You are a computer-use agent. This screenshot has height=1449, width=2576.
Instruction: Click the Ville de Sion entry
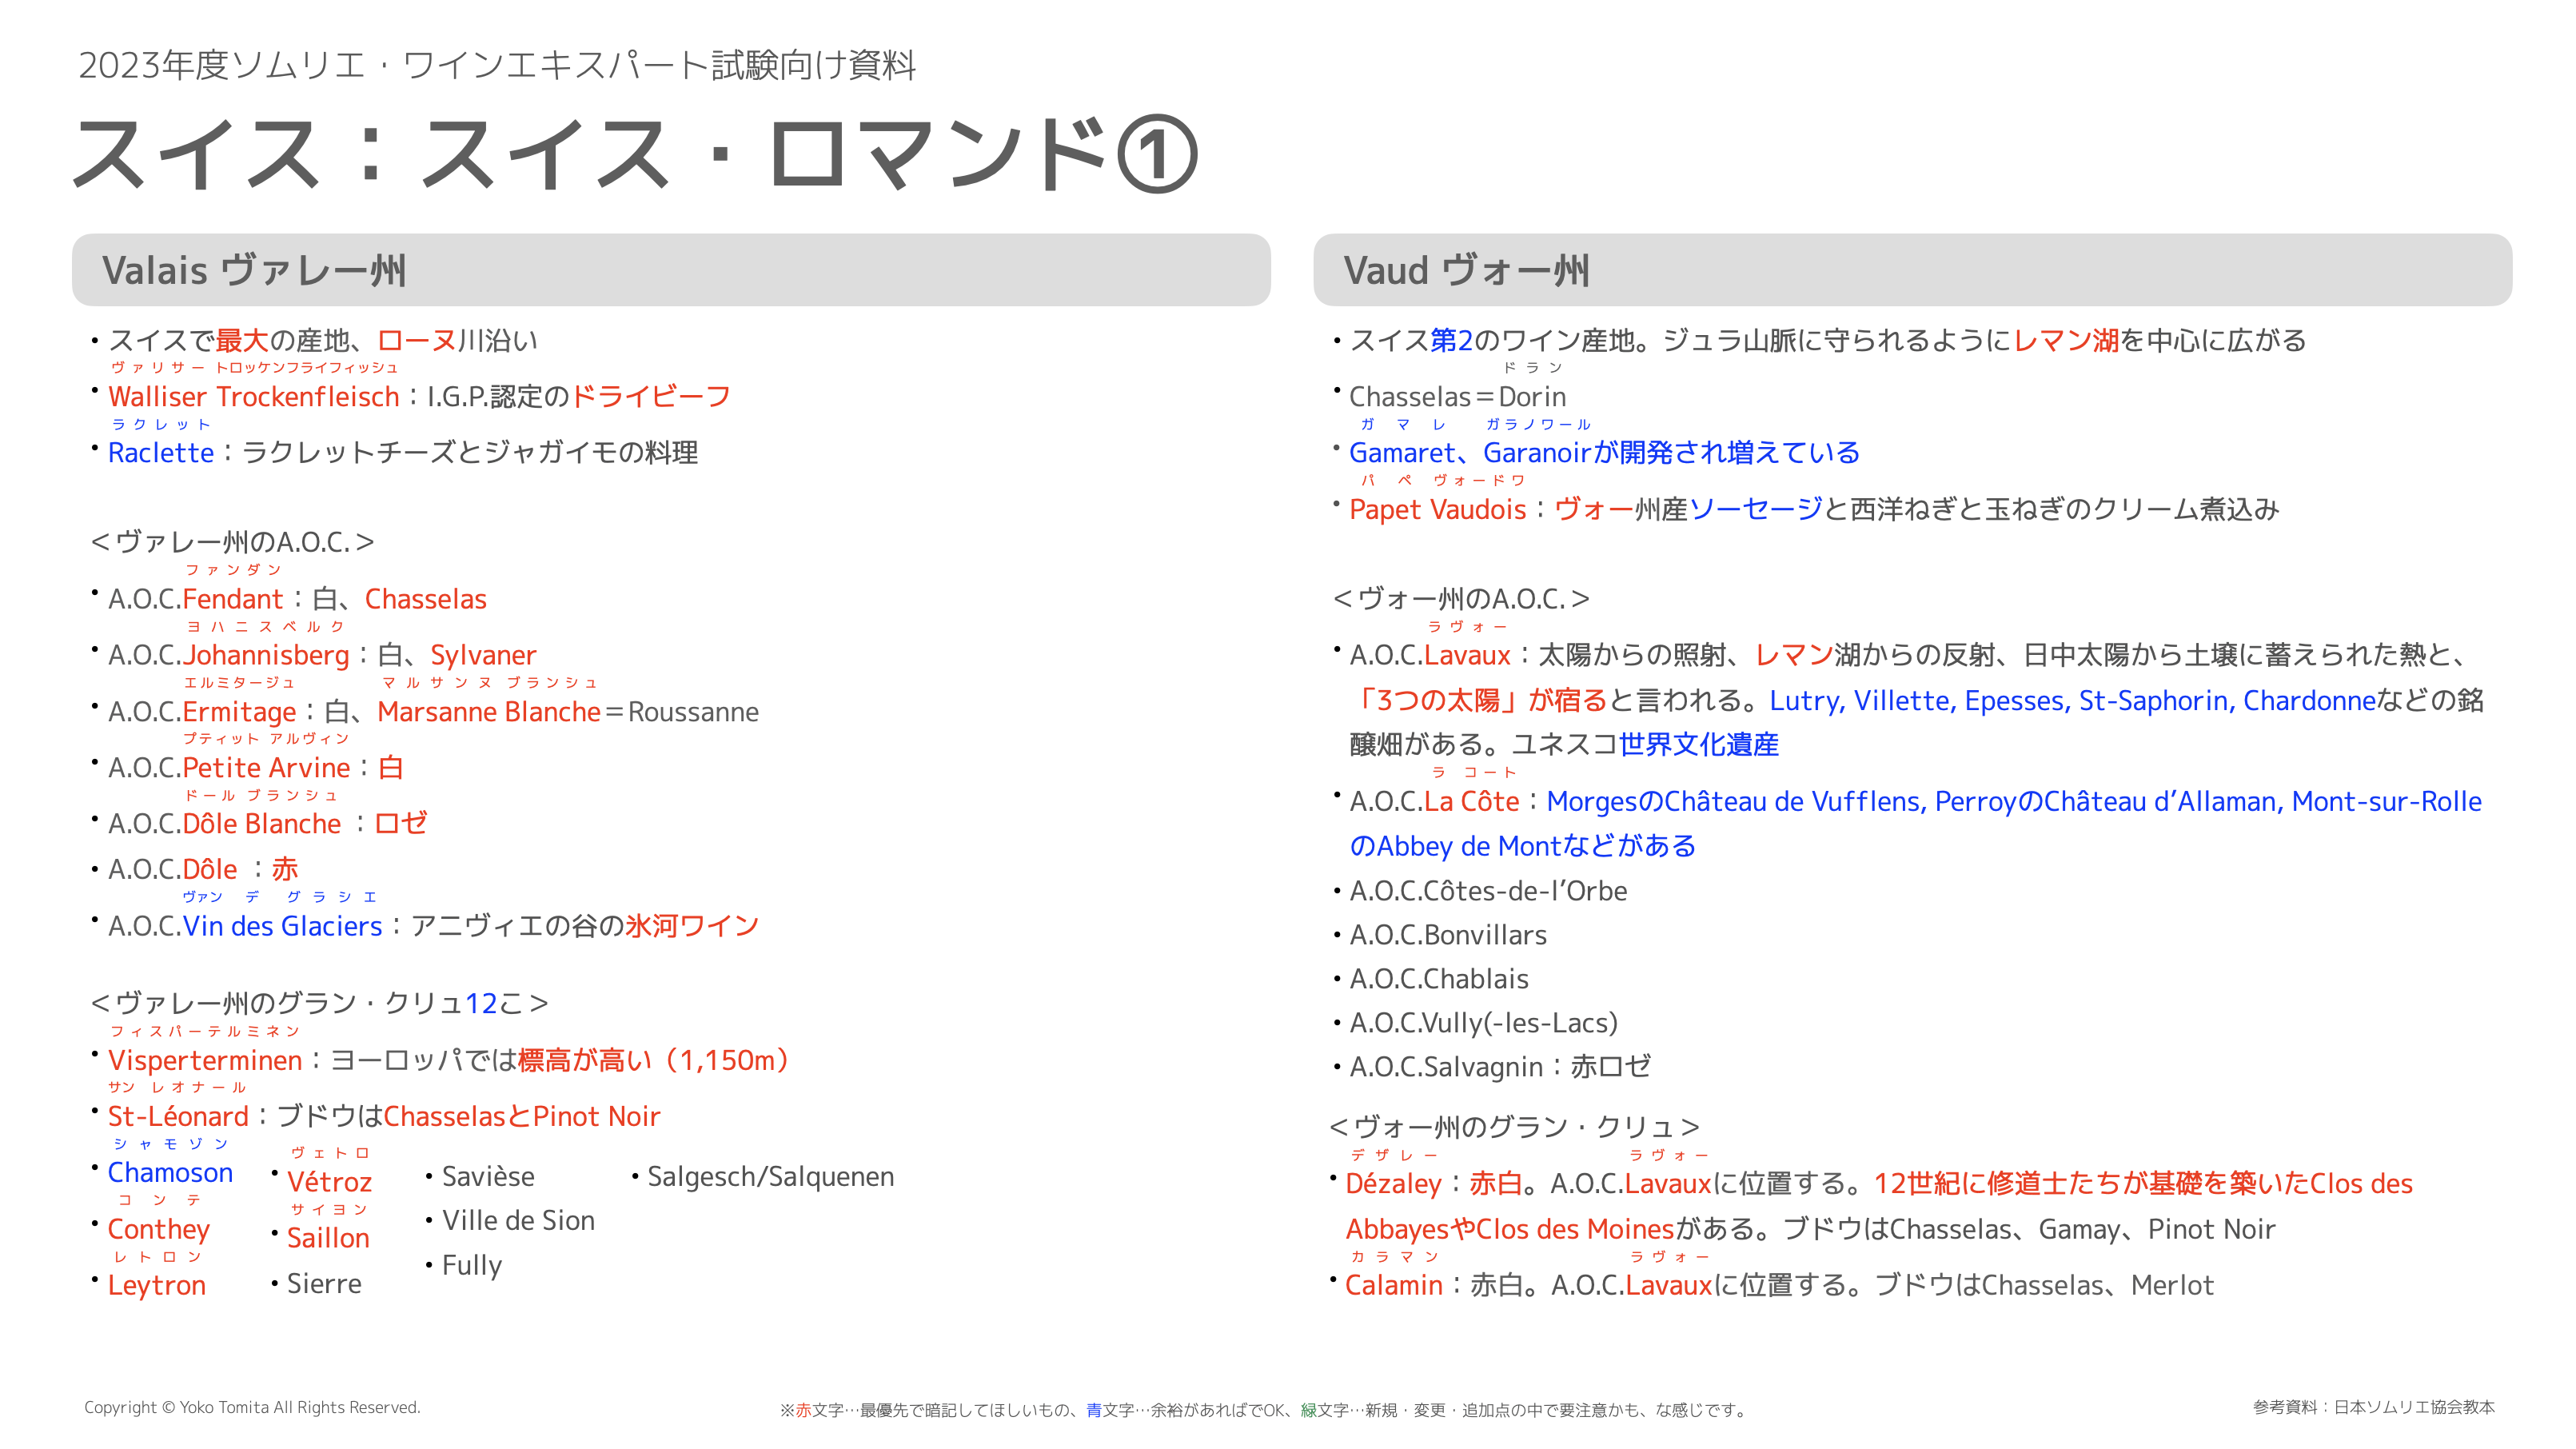[x=518, y=1221]
